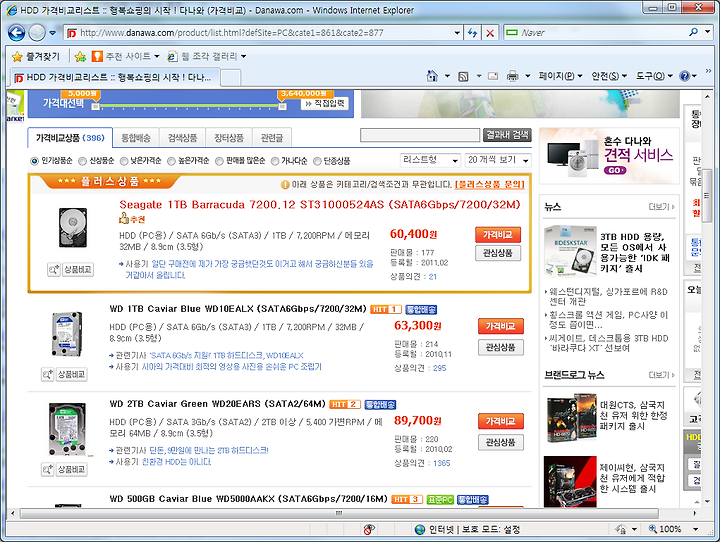Open the 플러스상품 문의 link

pos(489,184)
